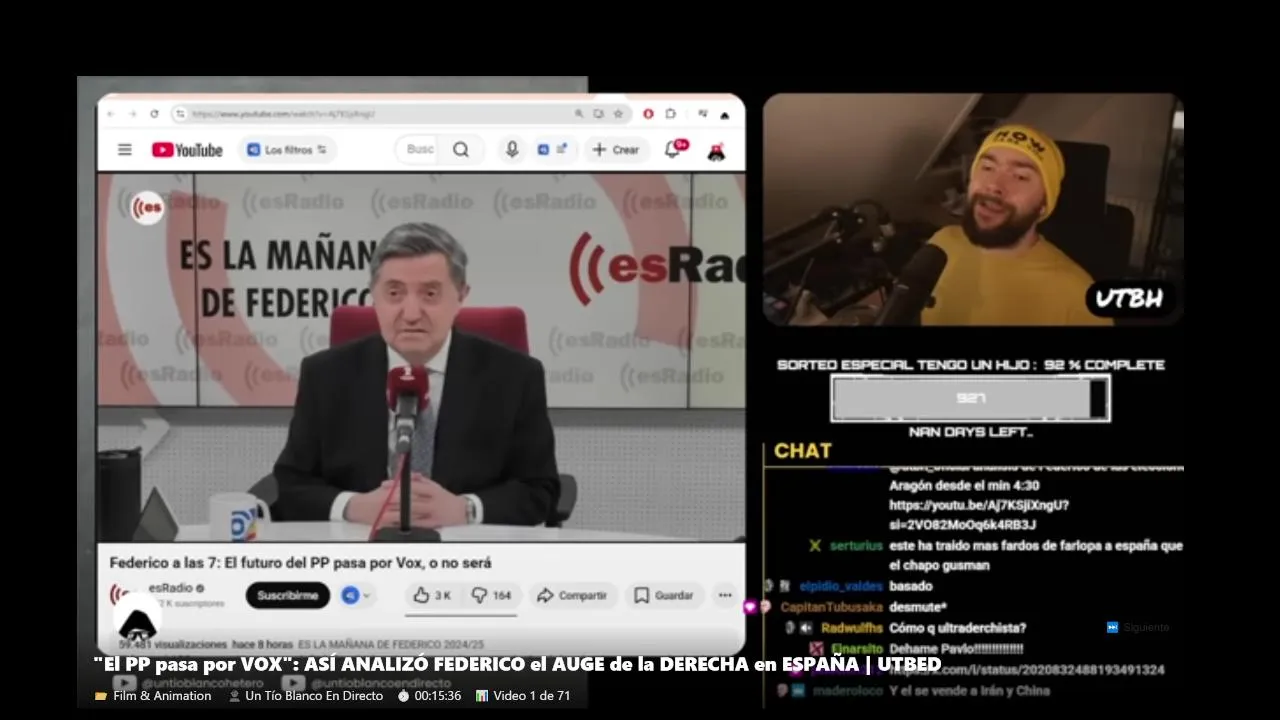Open YouTube notifications bell
1280x720 pixels.
point(673,149)
